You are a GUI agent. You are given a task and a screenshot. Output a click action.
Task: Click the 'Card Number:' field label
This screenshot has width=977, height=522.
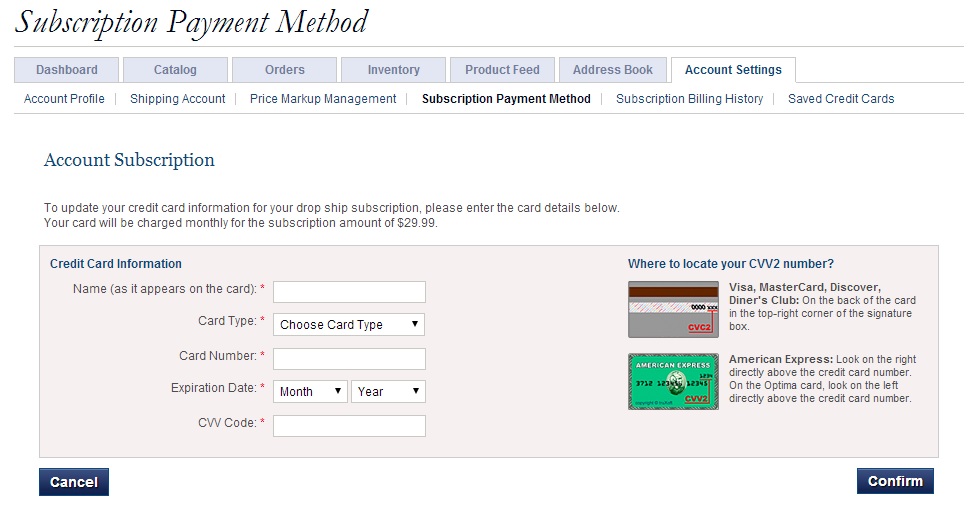pos(218,356)
